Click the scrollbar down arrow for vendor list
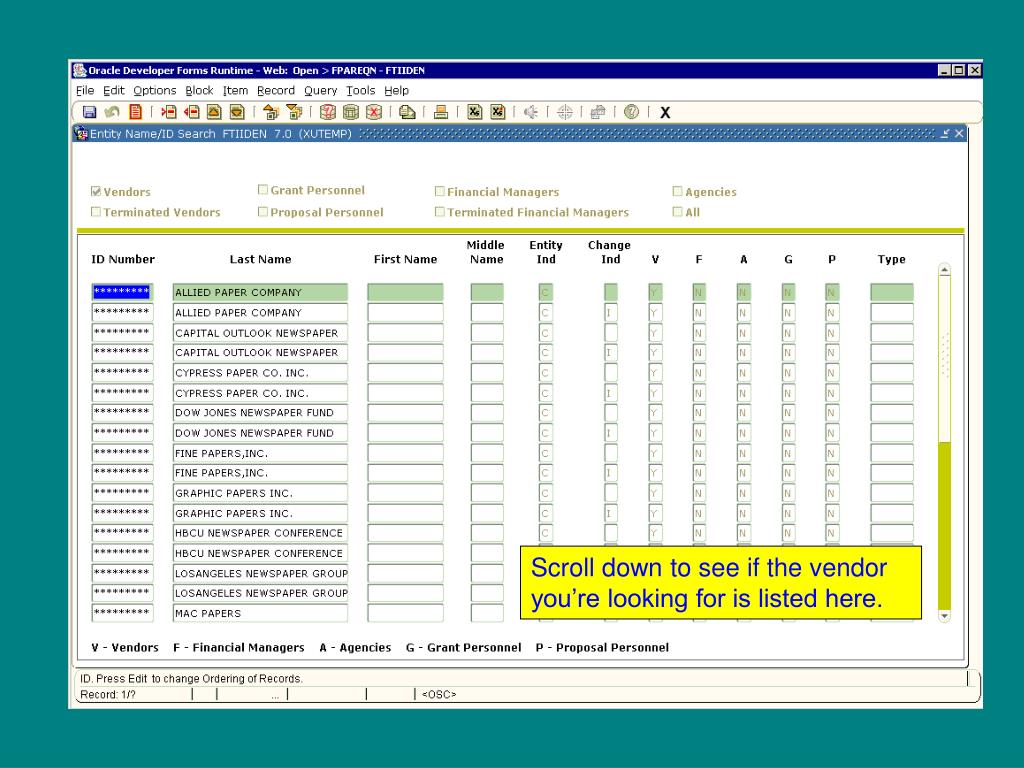1024x768 pixels. pyautogui.click(x=944, y=615)
